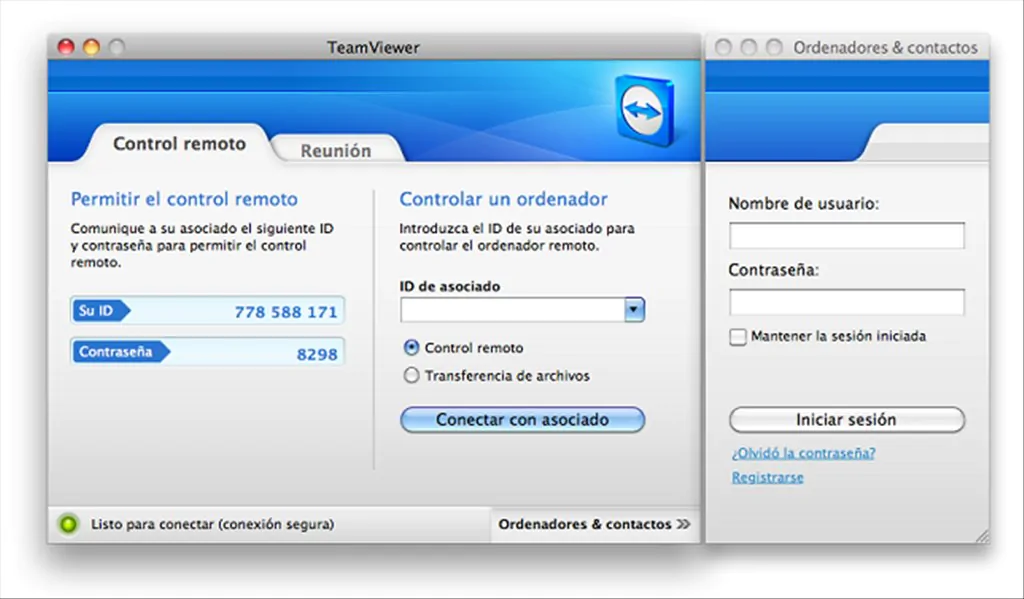The image size is (1024, 599).
Task: Click the Controlar un ordenador heading
Action: point(504,199)
